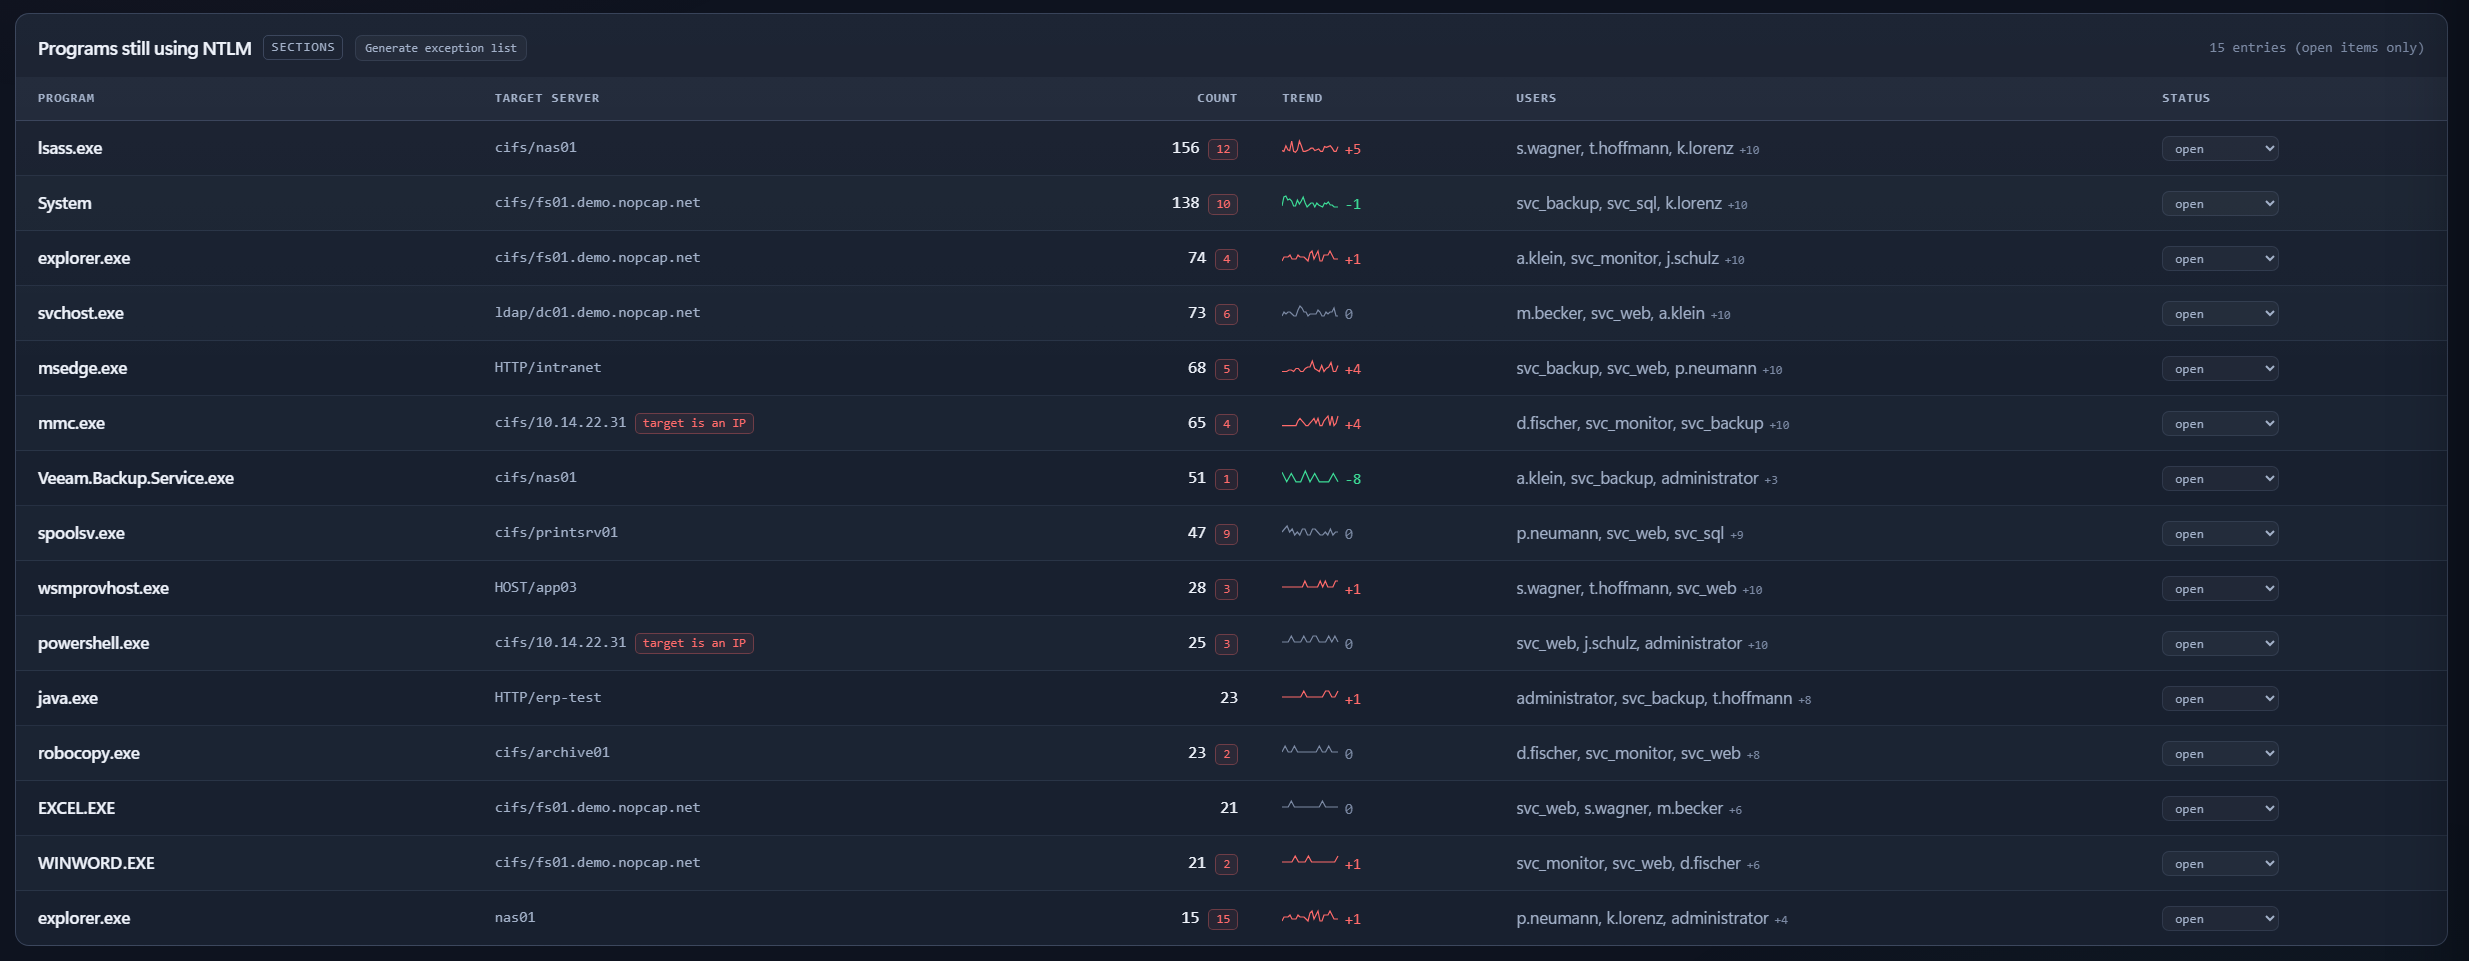Click users 'administrator, svc_backup, t.hoffmann'
The height and width of the screenshot is (961, 2469).
pyautogui.click(x=1654, y=698)
